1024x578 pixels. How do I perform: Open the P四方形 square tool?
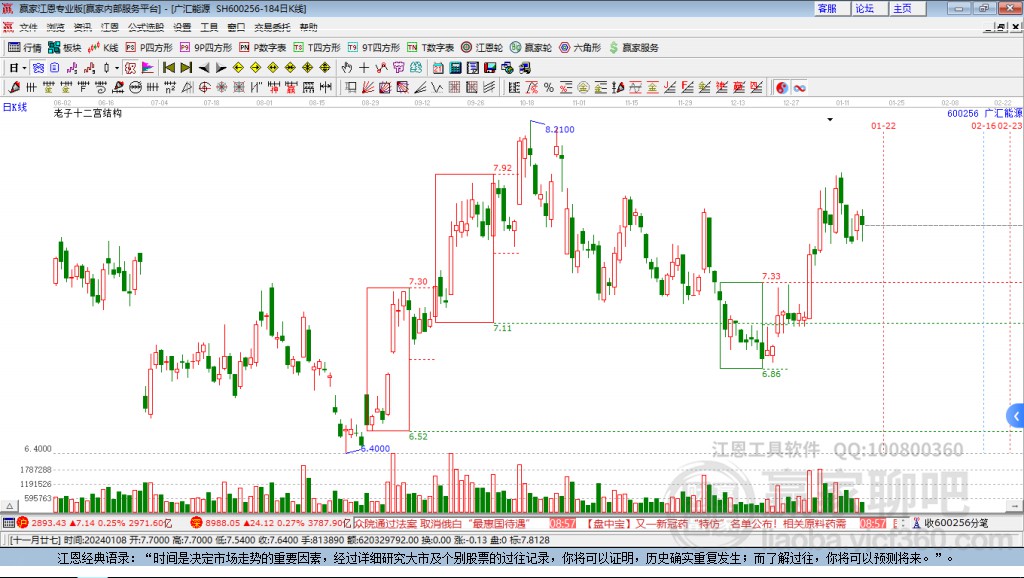pos(149,48)
